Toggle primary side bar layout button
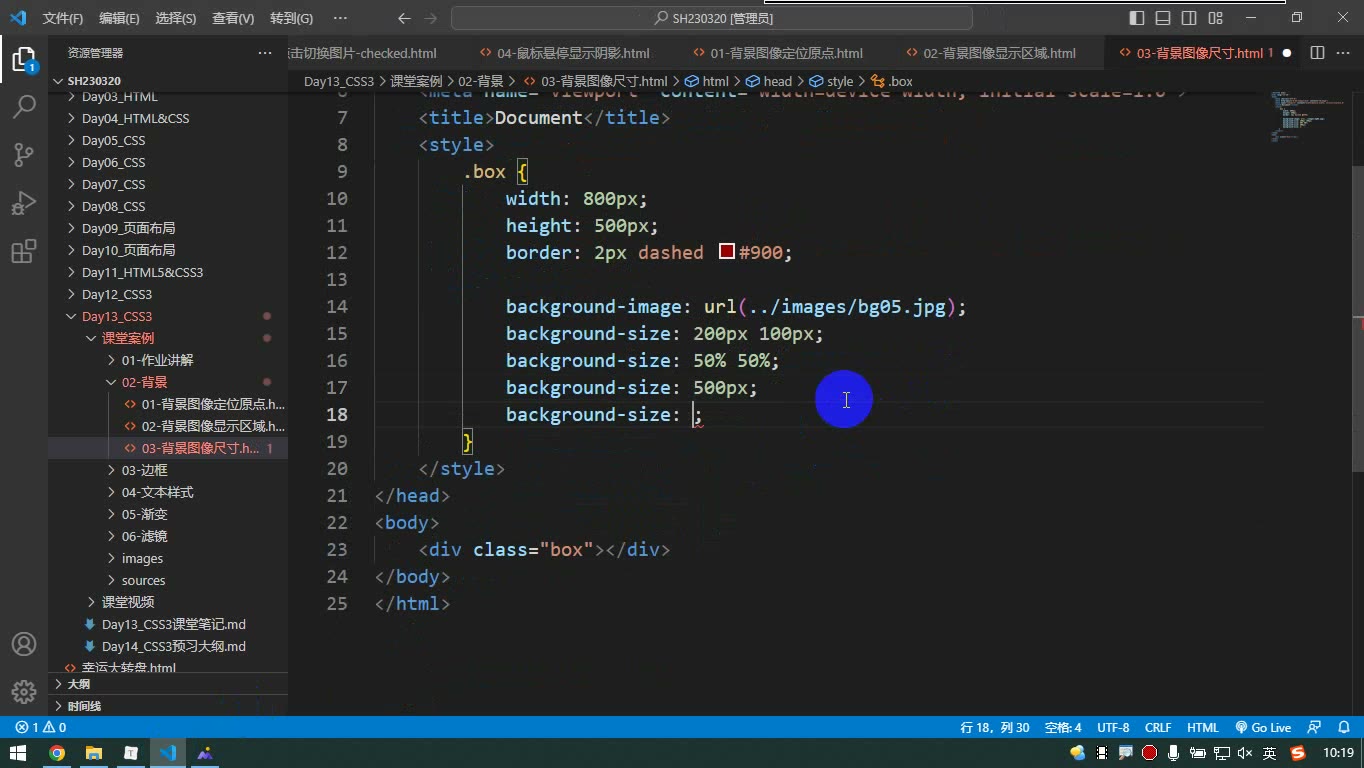This screenshot has width=1364, height=768. point(1137,18)
